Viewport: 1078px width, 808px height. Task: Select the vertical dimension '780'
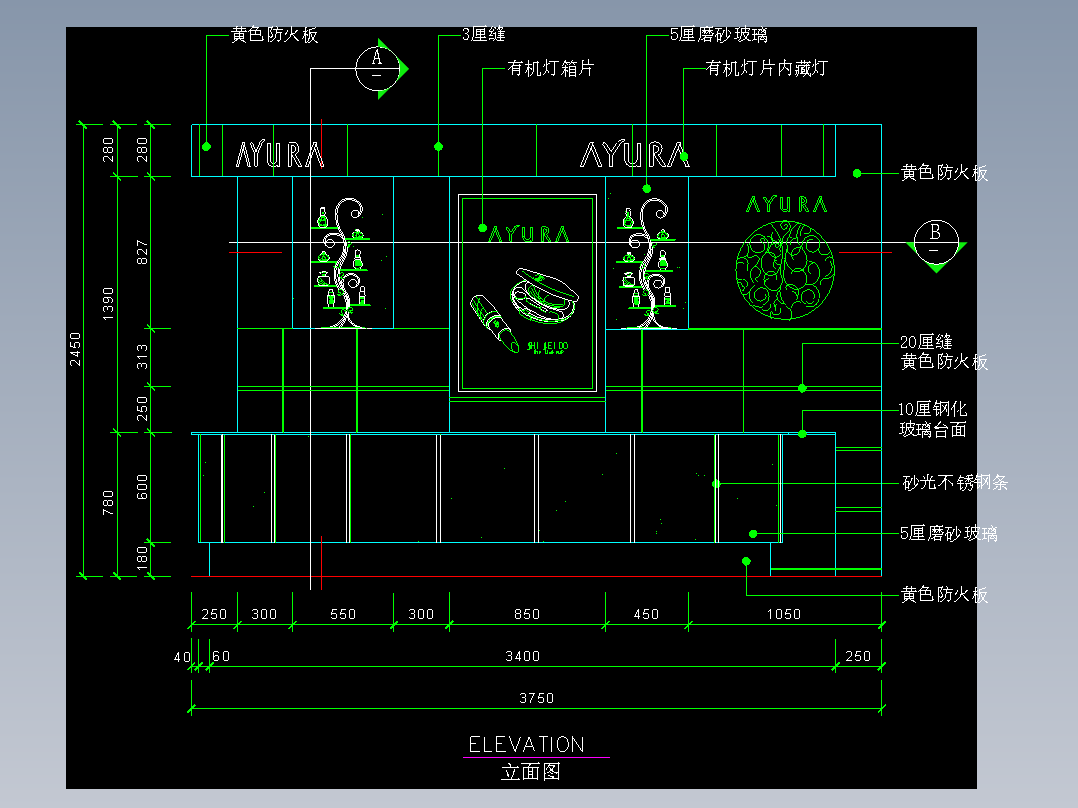(x=108, y=503)
